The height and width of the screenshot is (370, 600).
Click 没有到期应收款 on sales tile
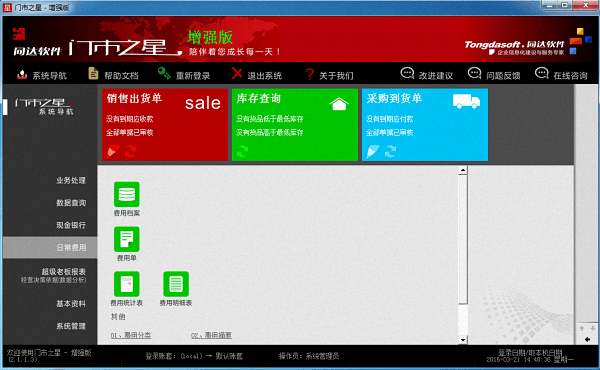[x=130, y=119]
